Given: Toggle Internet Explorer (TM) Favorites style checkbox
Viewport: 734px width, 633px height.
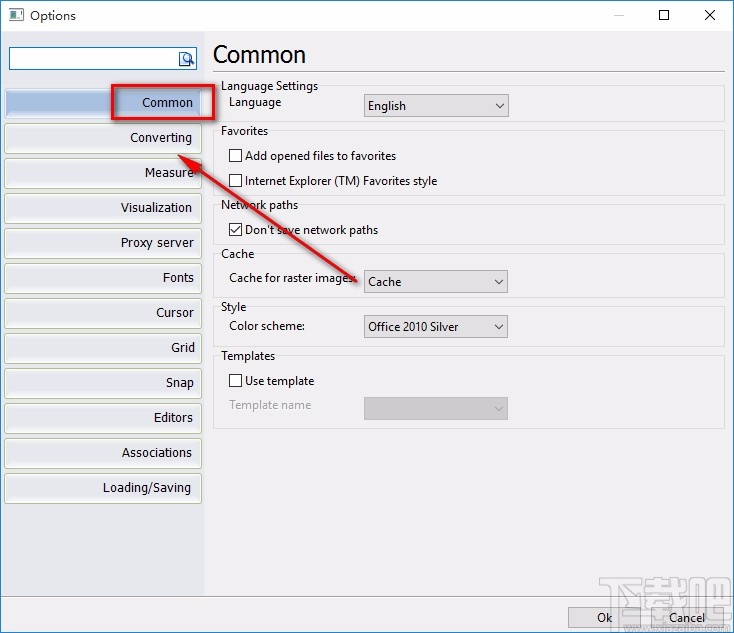Looking at the screenshot, I should click(235, 181).
